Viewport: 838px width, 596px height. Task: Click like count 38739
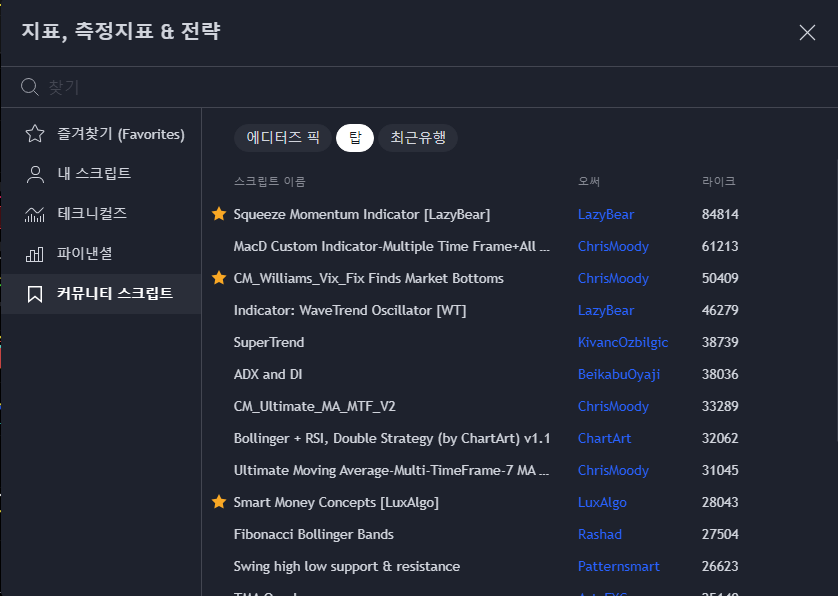[720, 343]
